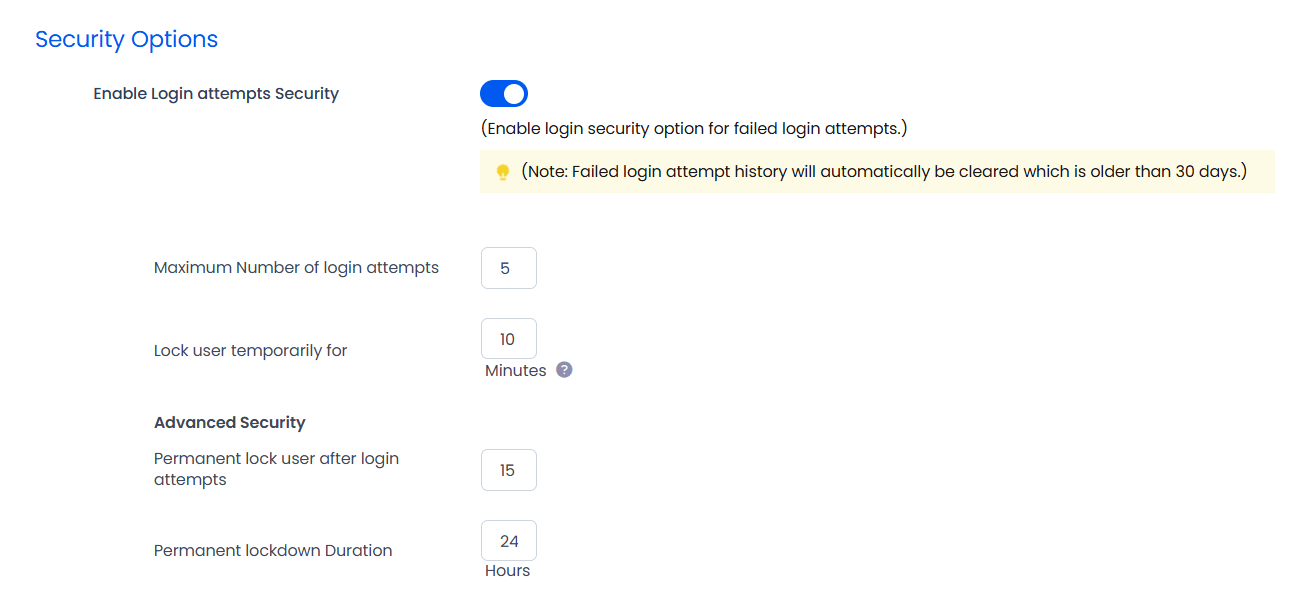The image size is (1296, 594).
Task: Click the lightbulb icon in the note
Action: click(x=503, y=172)
